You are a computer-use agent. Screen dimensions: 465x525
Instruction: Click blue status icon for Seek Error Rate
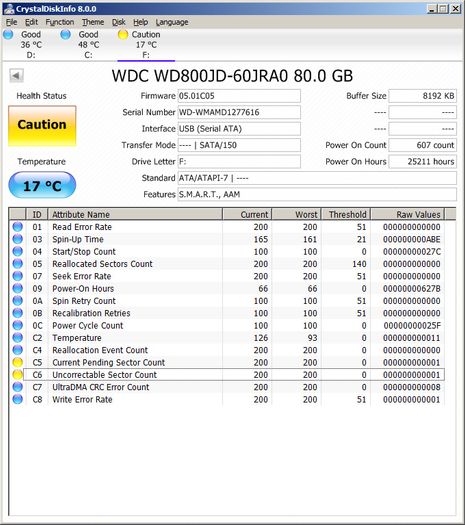(x=17, y=276)
